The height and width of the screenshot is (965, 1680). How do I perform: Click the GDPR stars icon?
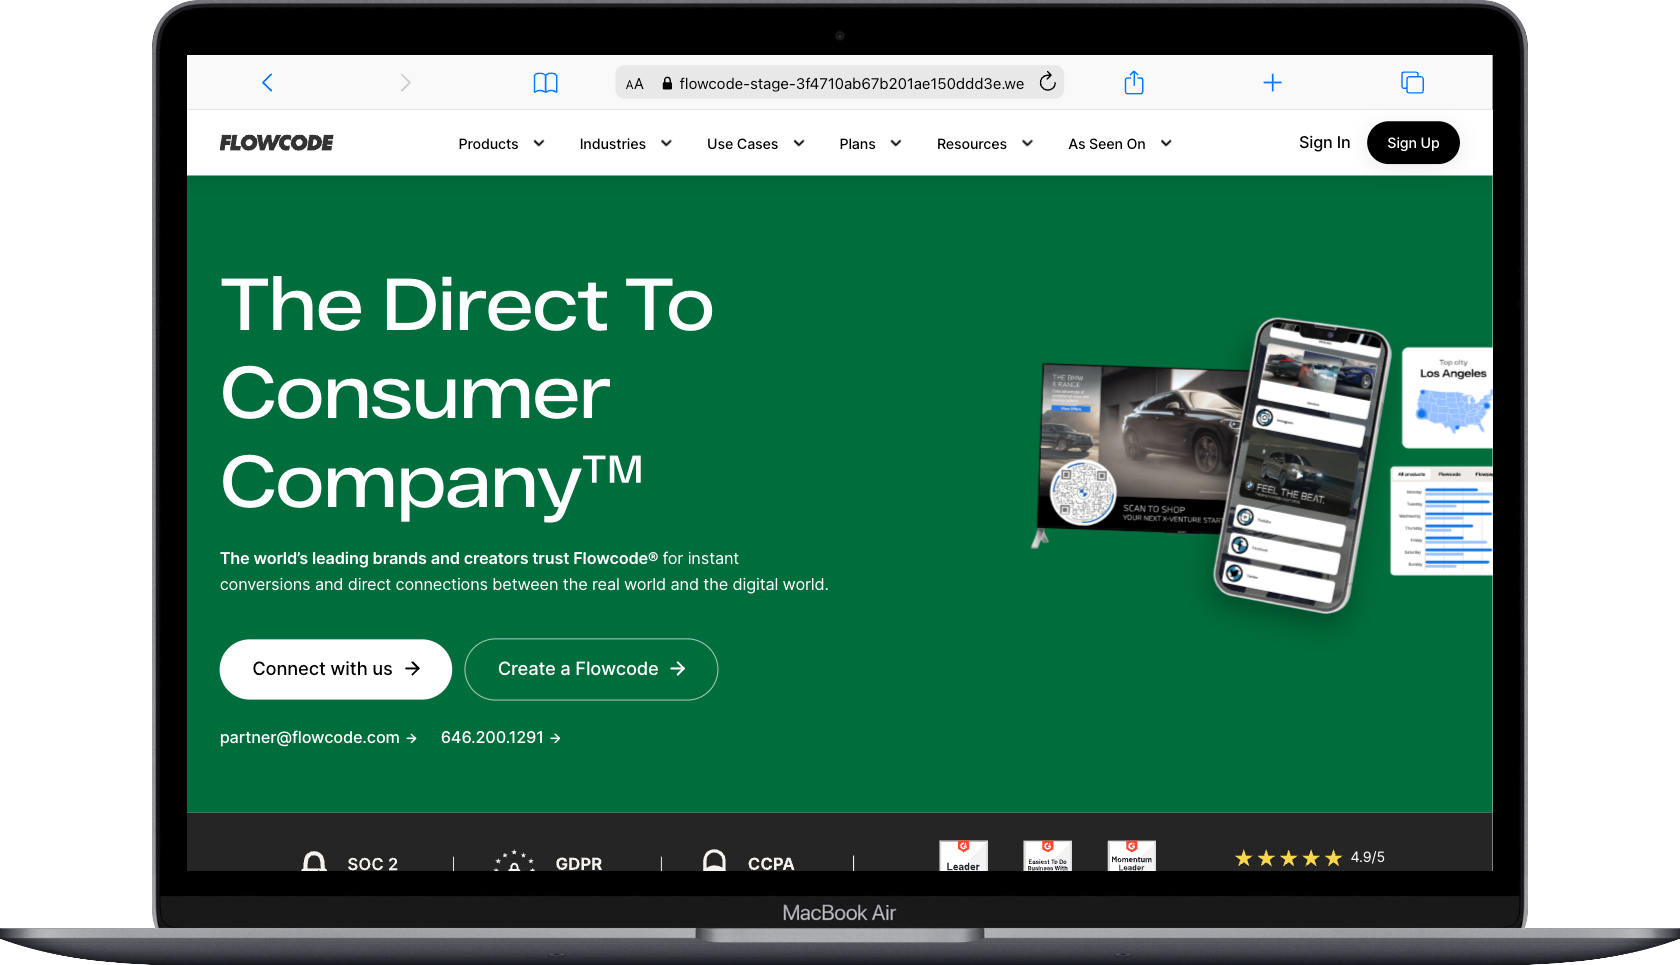[514, 860]
